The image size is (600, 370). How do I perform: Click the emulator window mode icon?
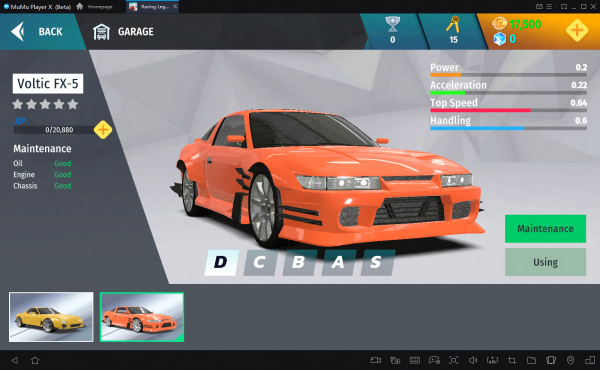coord(564,7)
